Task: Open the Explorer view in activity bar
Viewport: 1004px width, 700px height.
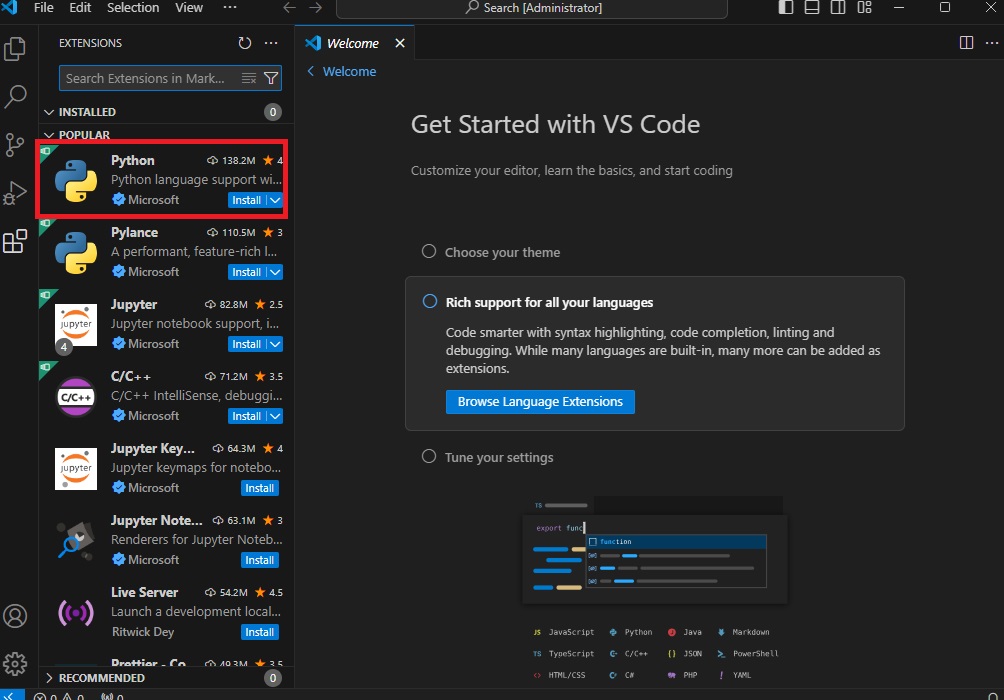Action: pos(15,48)
